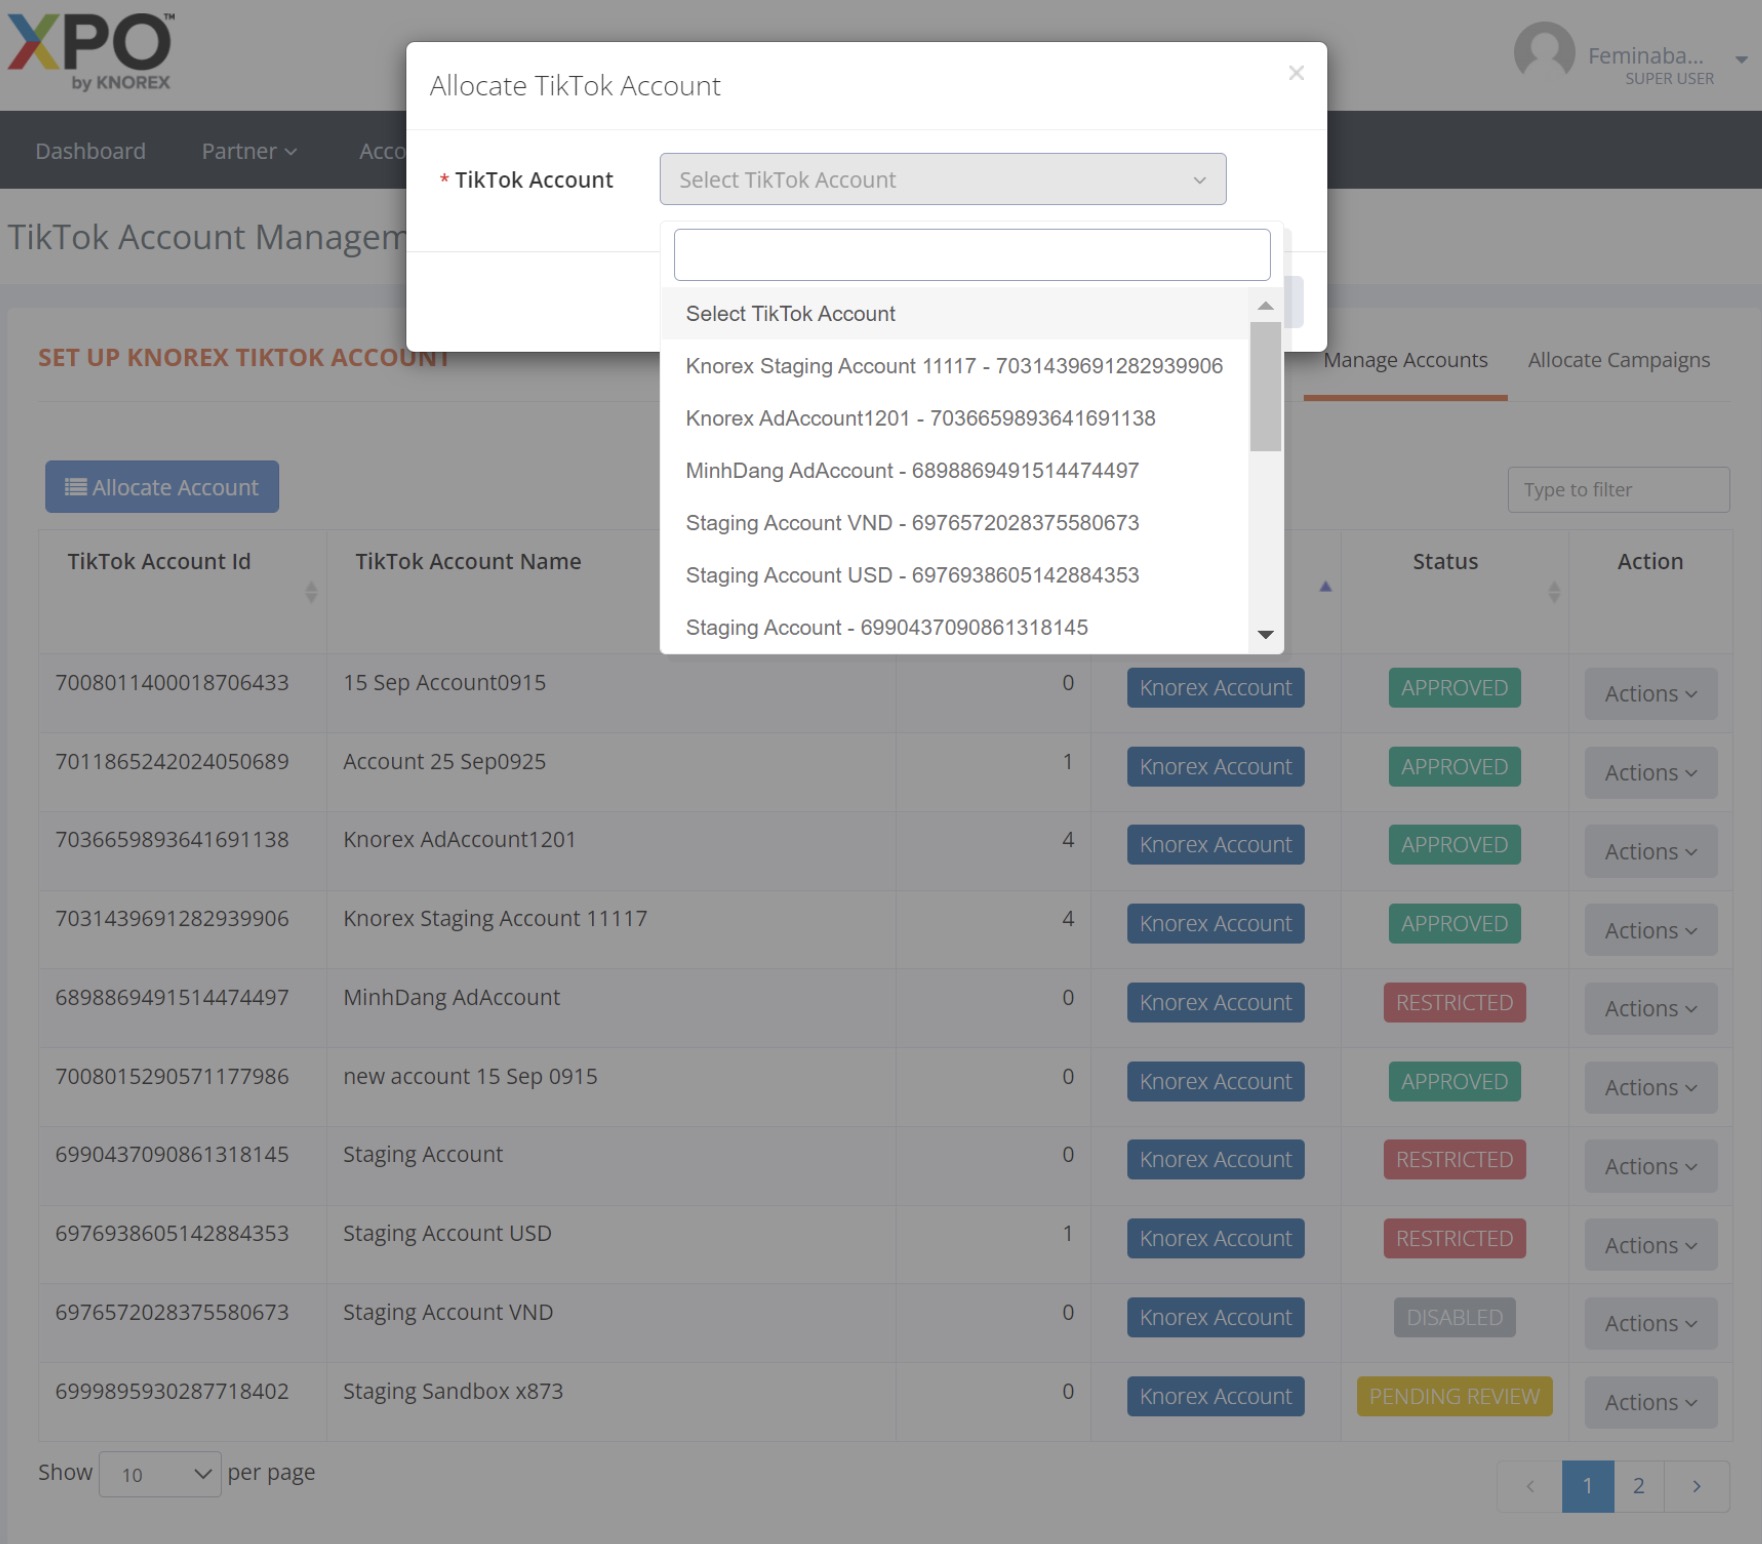
Task: Click the Allocate Account button
Action: [162, 487]
